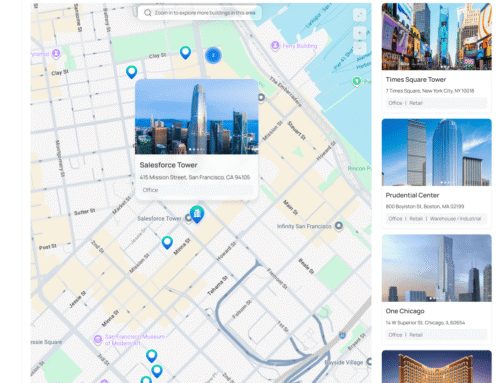Open the blue numbered cluster marker
Image resolution: width=500 pixels, height=383 pixels.
click(213, 55)
